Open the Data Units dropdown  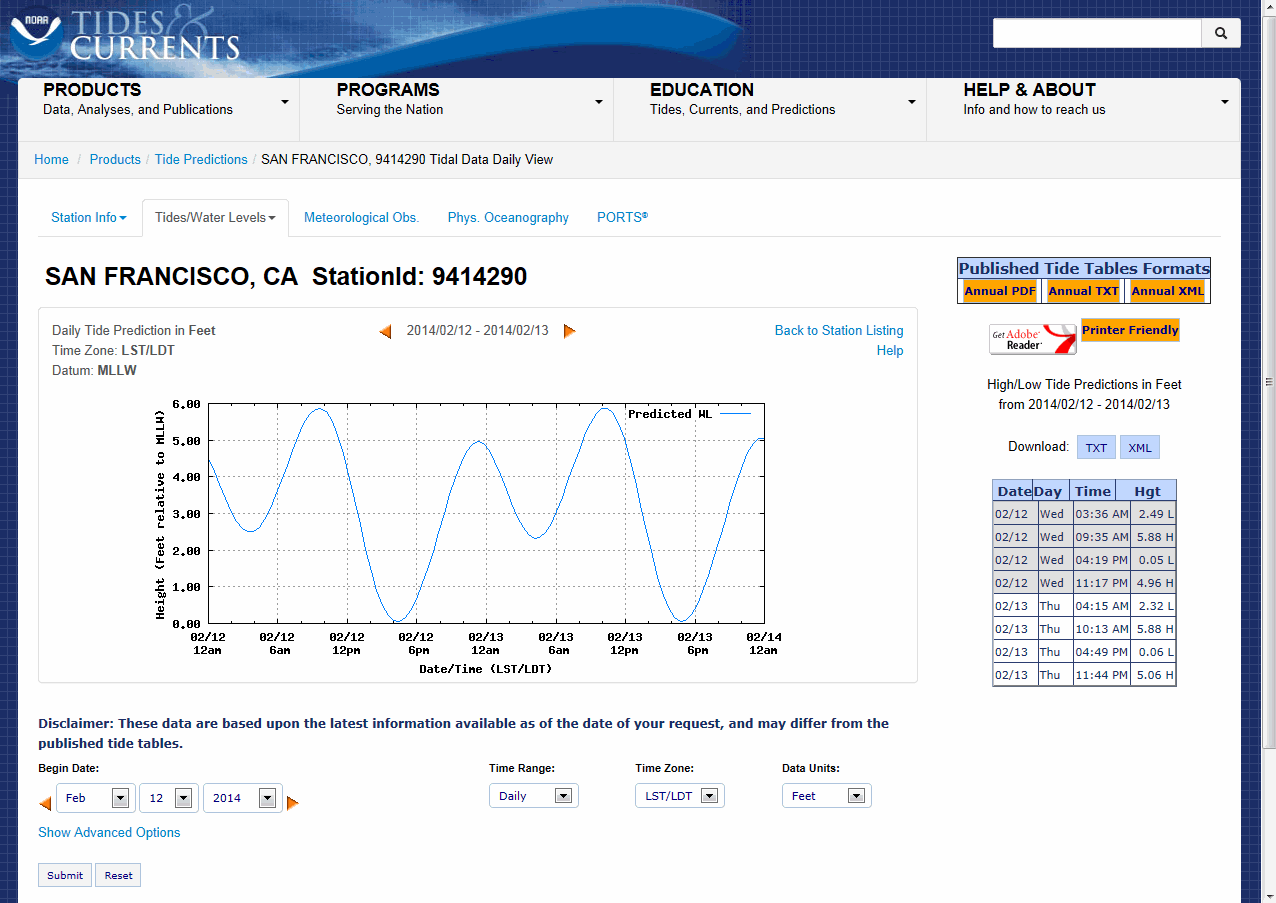pyautogui.click(x=826, y=796)
